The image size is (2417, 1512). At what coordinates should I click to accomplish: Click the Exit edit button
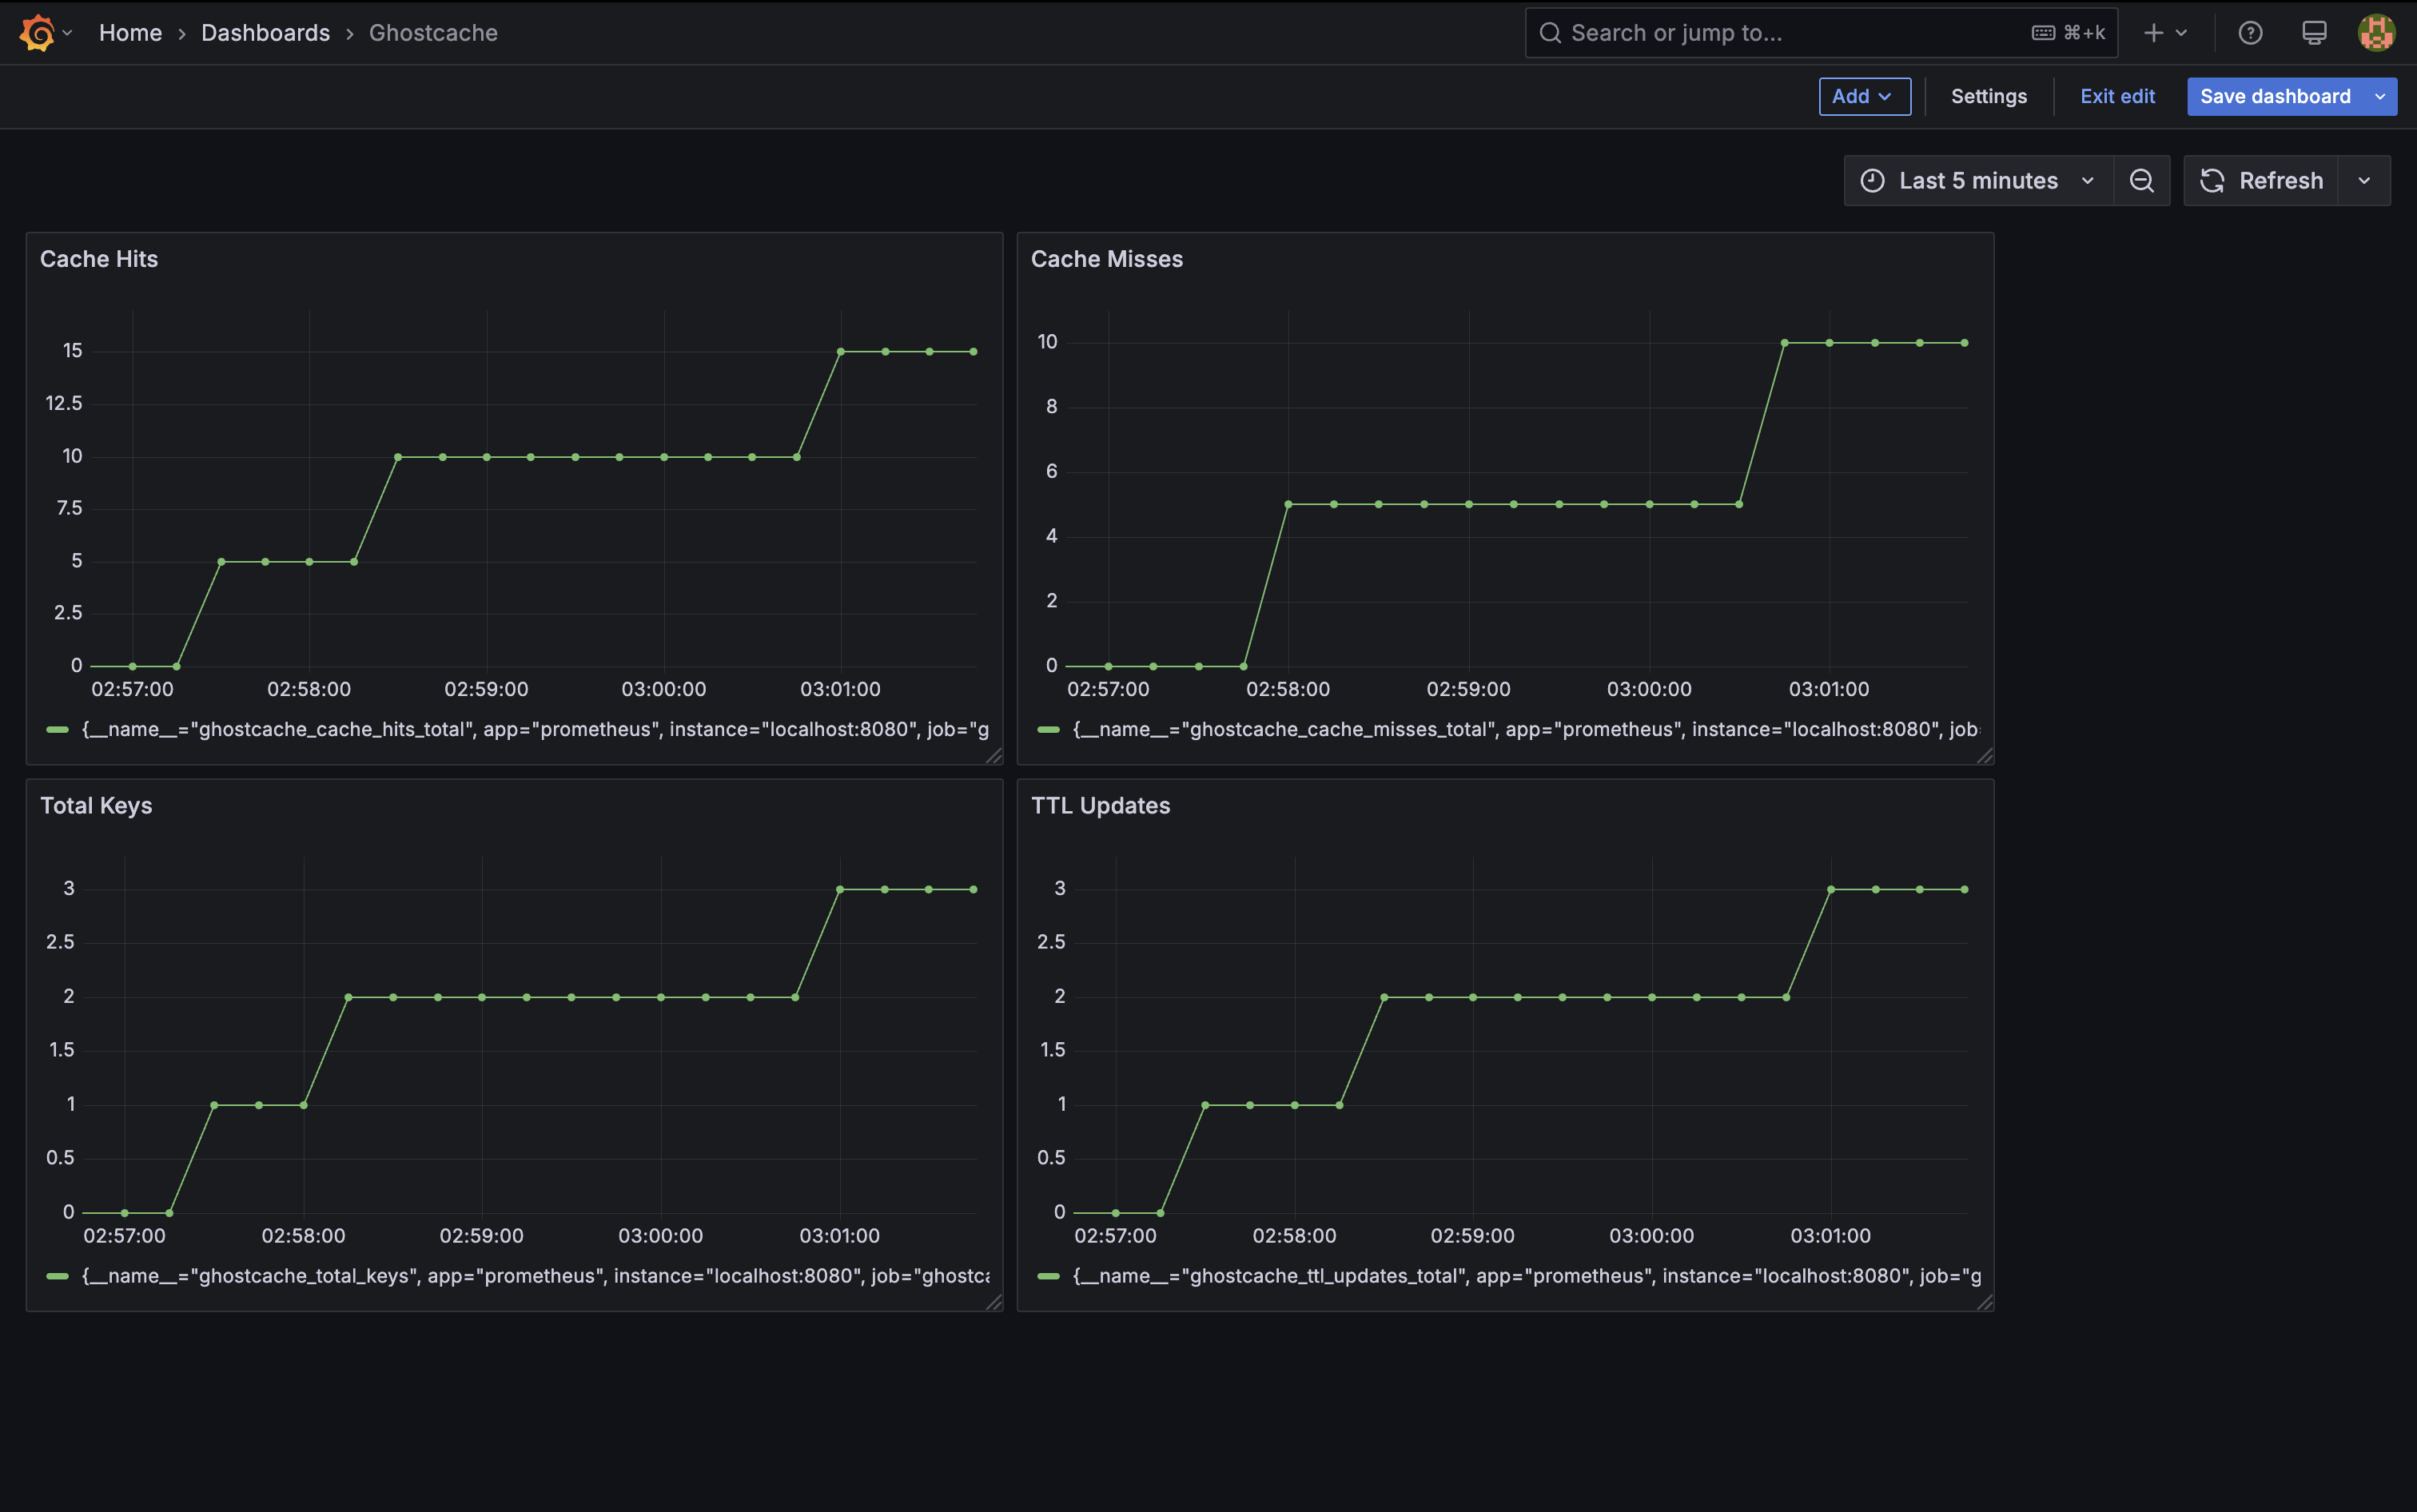click(x=2117, y=97)
